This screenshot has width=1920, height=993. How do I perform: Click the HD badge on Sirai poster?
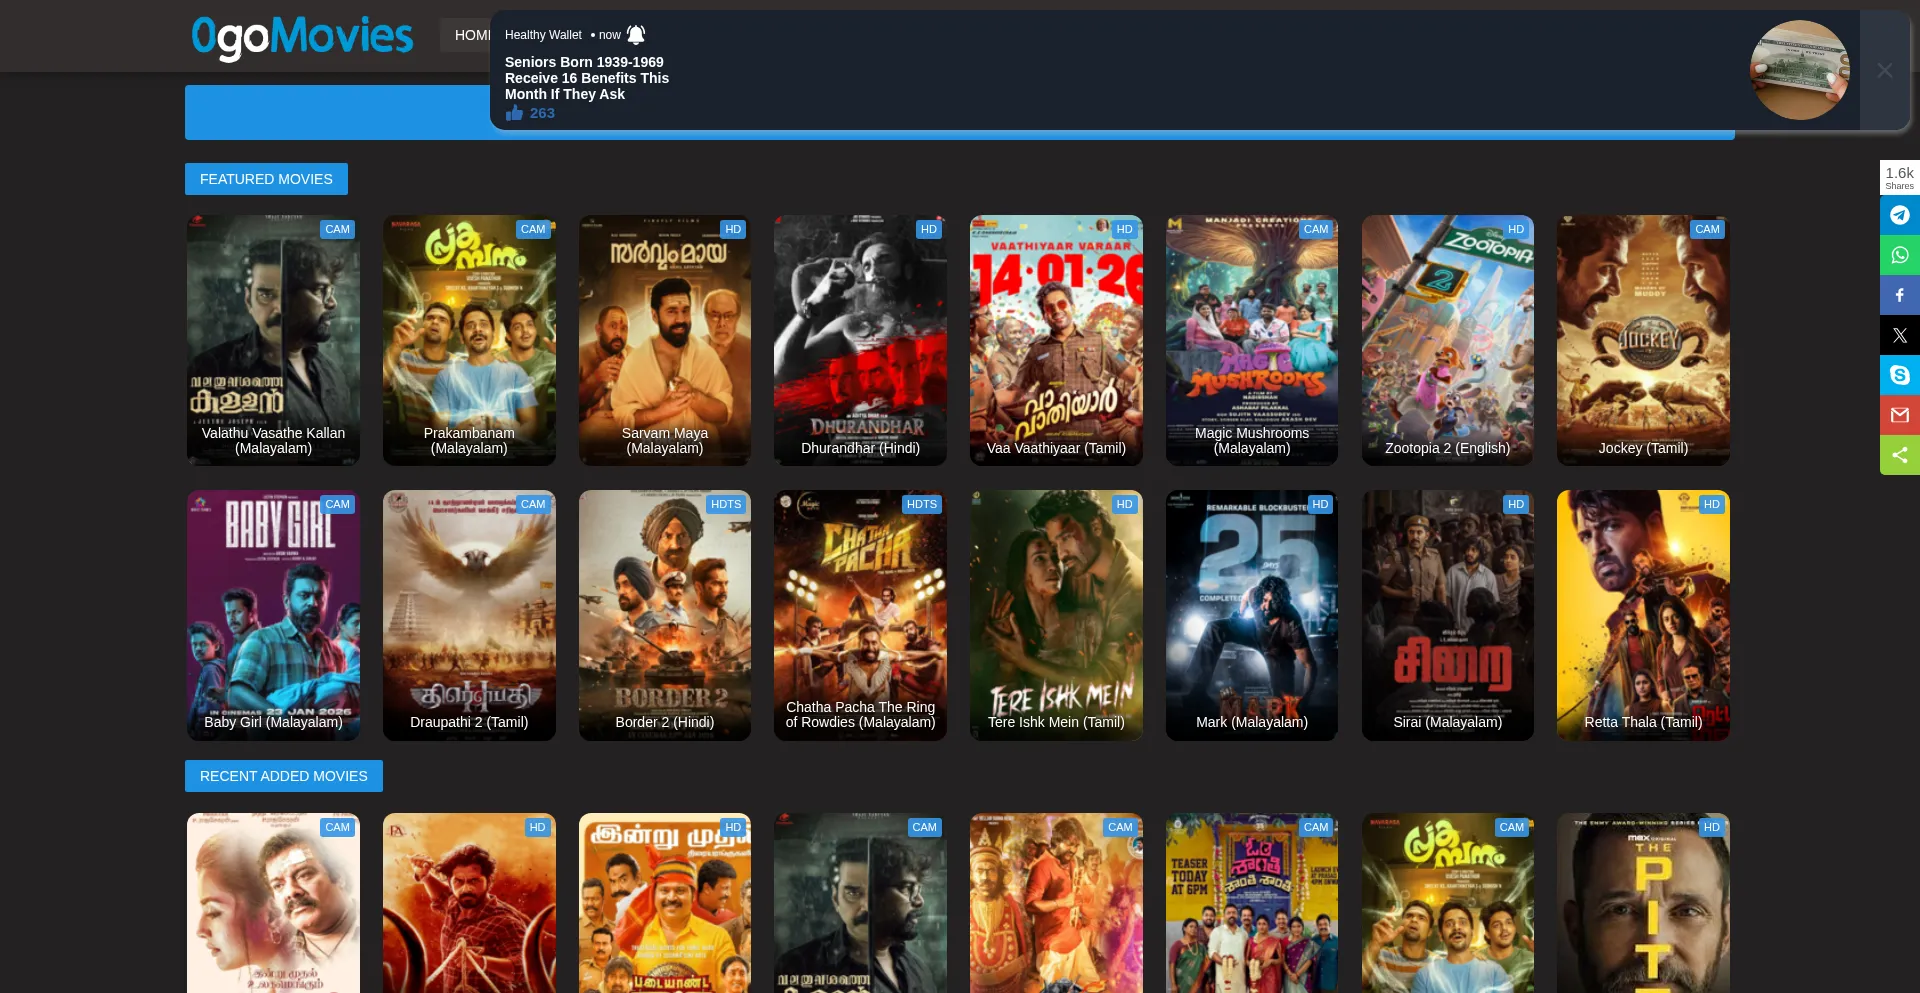tap(1516, 504)
